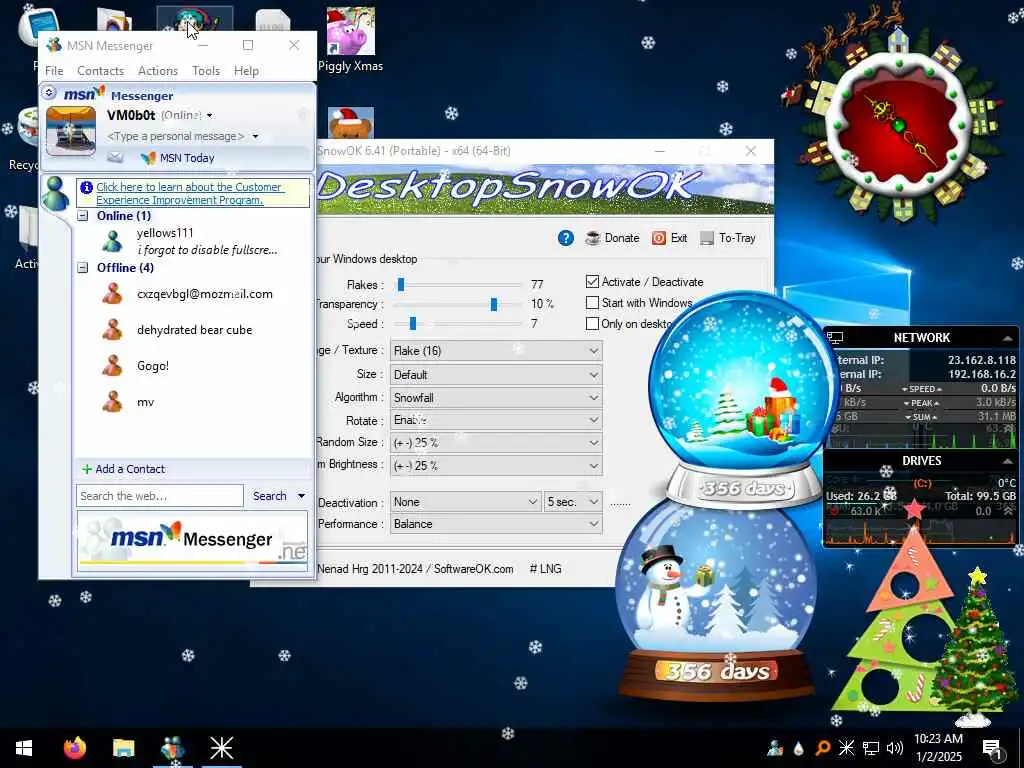Open the File menu in MSN Messenger
This screenshot has height=768, width=1024.
click(x=54, y=71)
